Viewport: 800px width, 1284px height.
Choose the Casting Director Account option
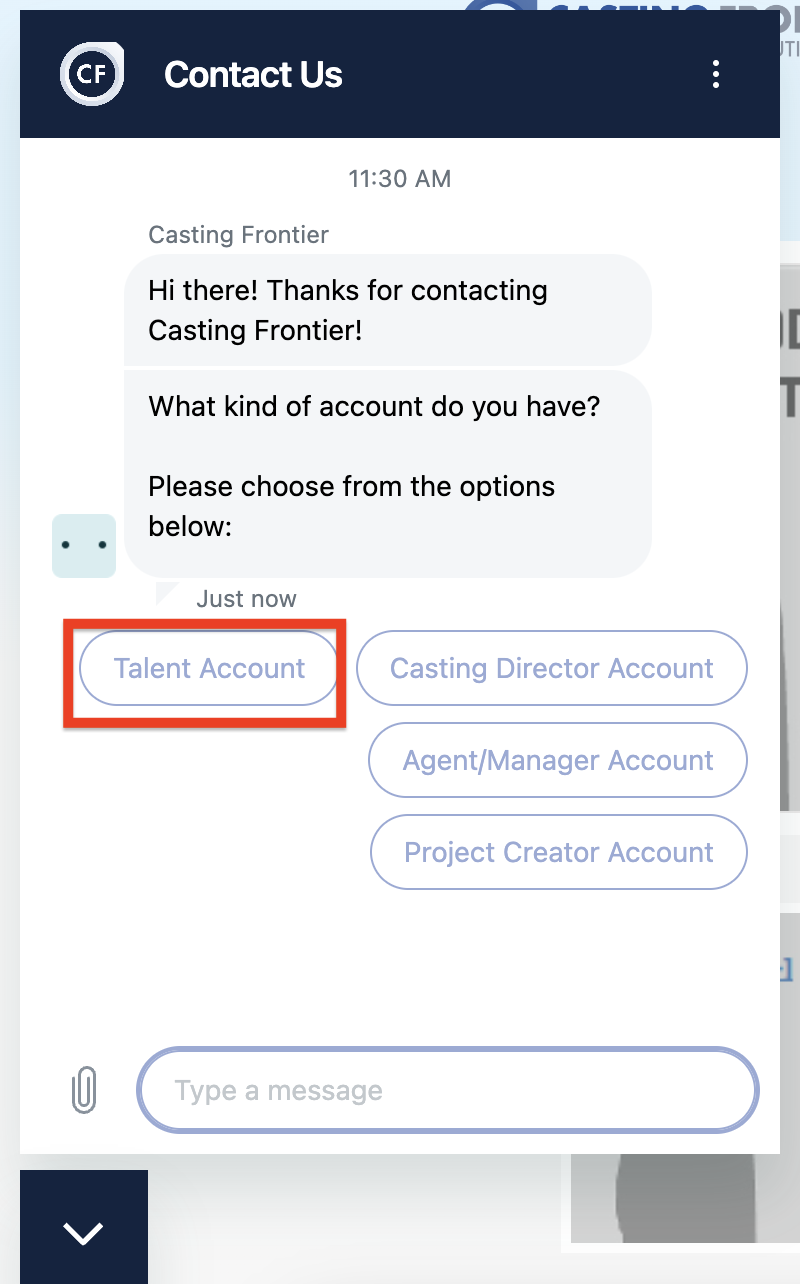click(552, 668)
